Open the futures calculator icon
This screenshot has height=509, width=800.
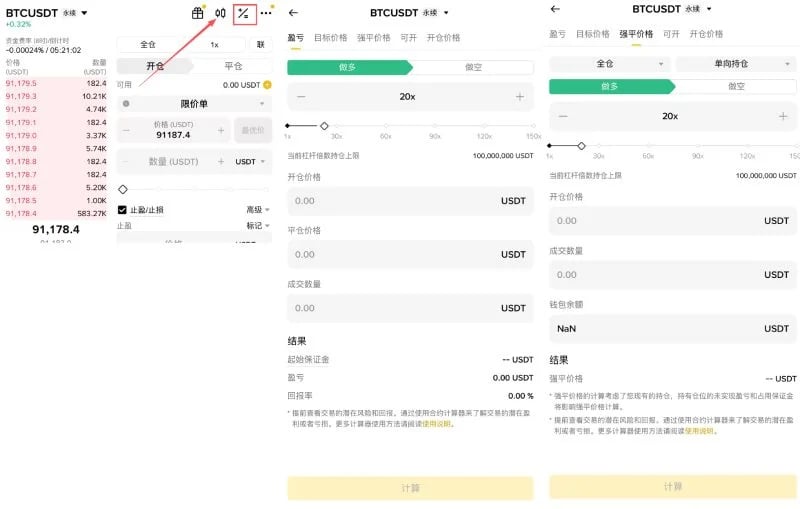[244, 14]
